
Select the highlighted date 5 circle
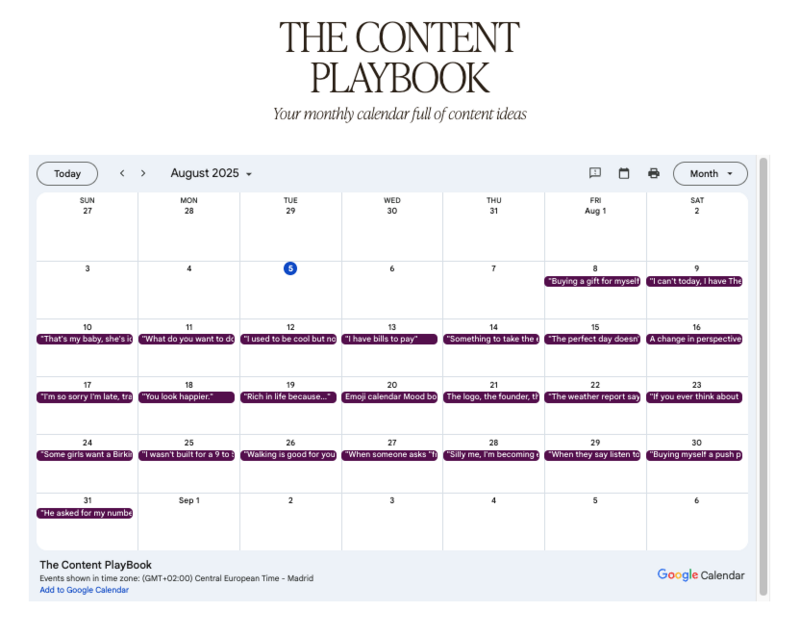pos(290,268)
